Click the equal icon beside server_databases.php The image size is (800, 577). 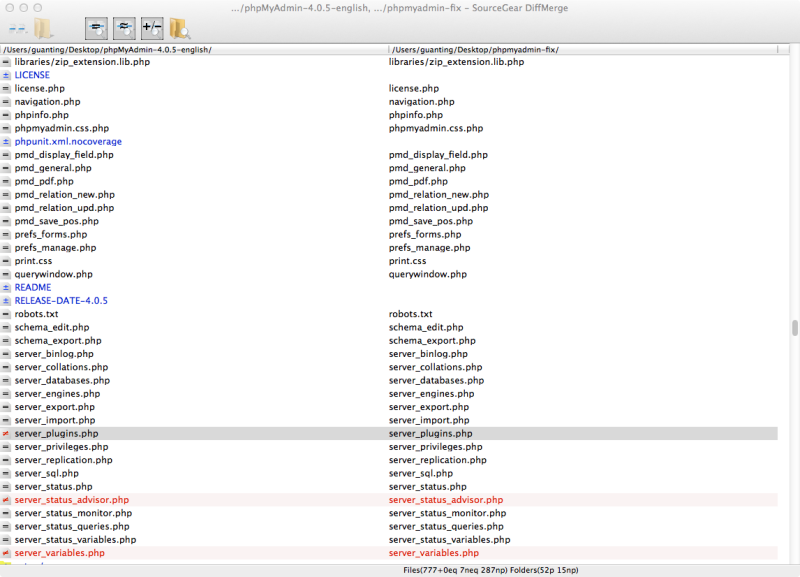6,380
